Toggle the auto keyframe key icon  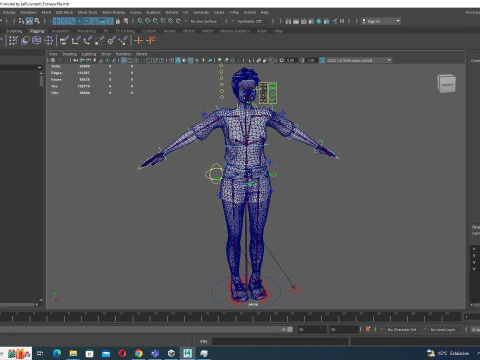368,329
